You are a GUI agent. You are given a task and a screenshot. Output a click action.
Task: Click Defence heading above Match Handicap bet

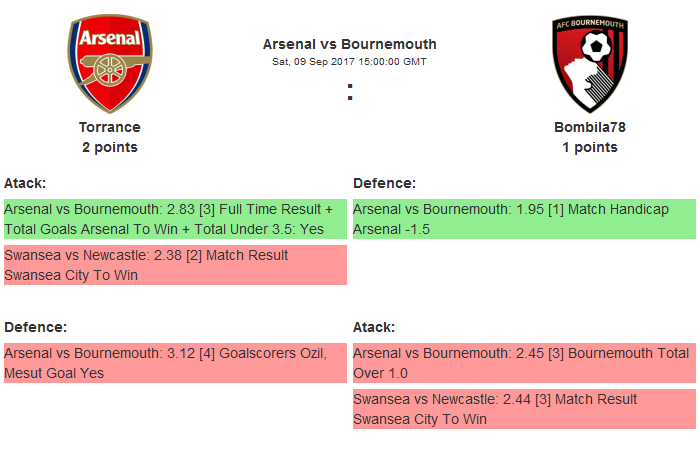point(384,183)
